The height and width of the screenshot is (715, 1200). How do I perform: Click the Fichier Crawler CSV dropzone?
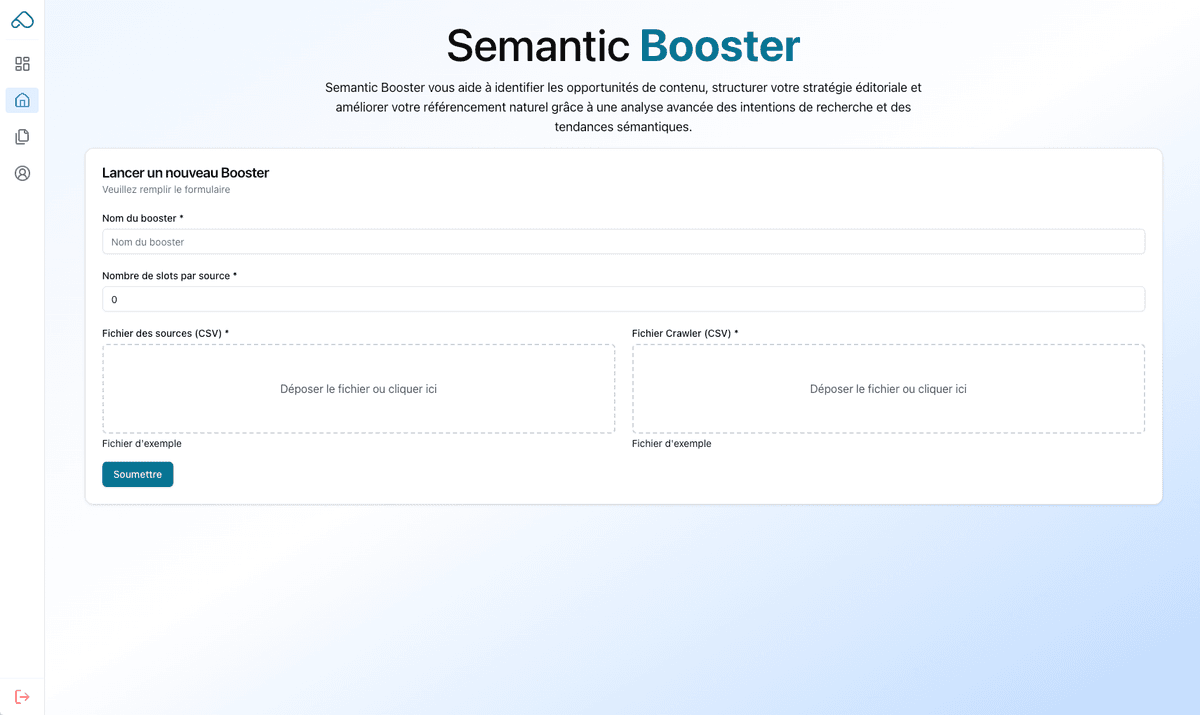point(888,389)
